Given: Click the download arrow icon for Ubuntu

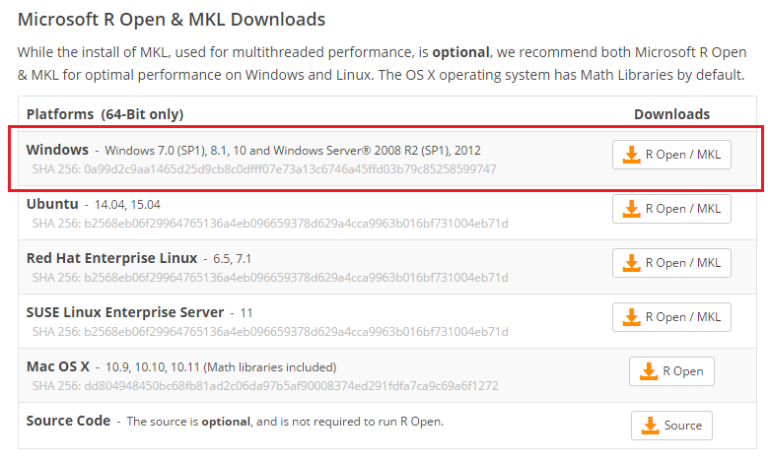Looking at the screenshot, I should point(631,209).
